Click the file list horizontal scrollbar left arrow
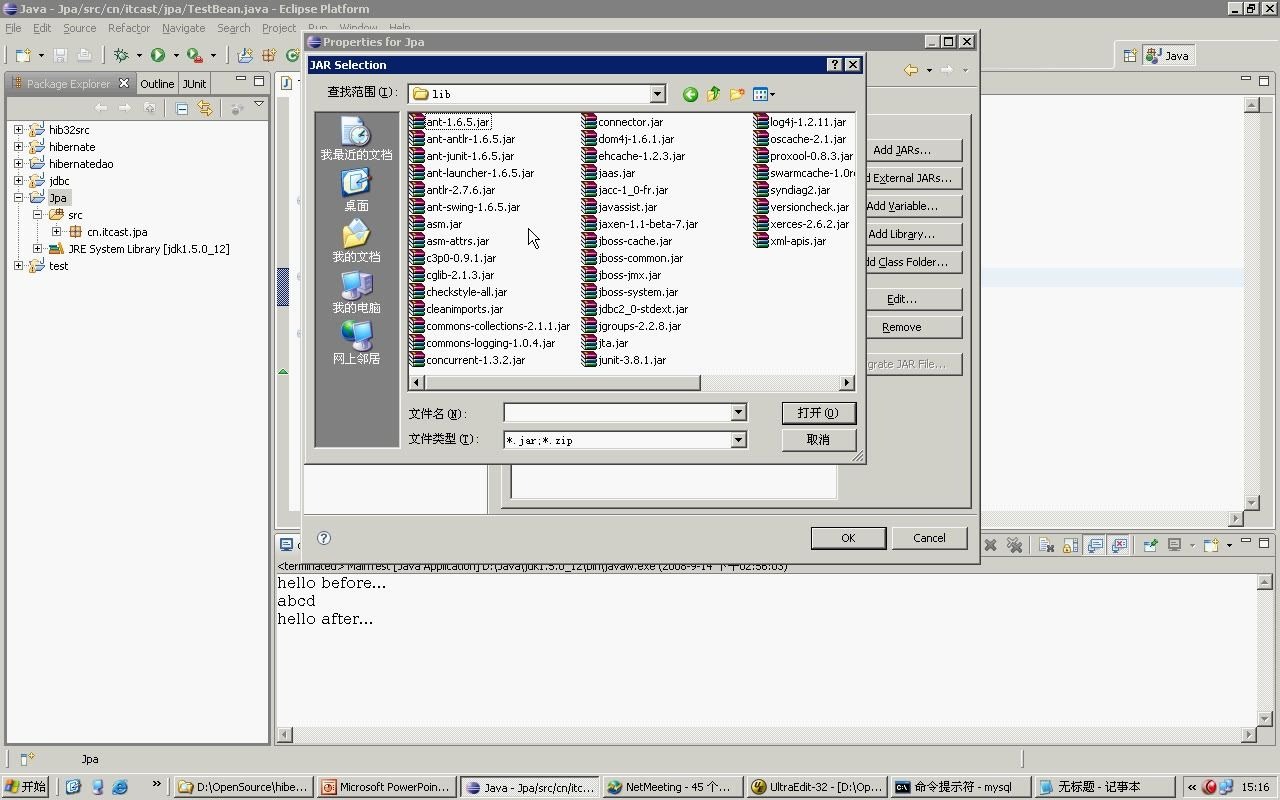 416,382
